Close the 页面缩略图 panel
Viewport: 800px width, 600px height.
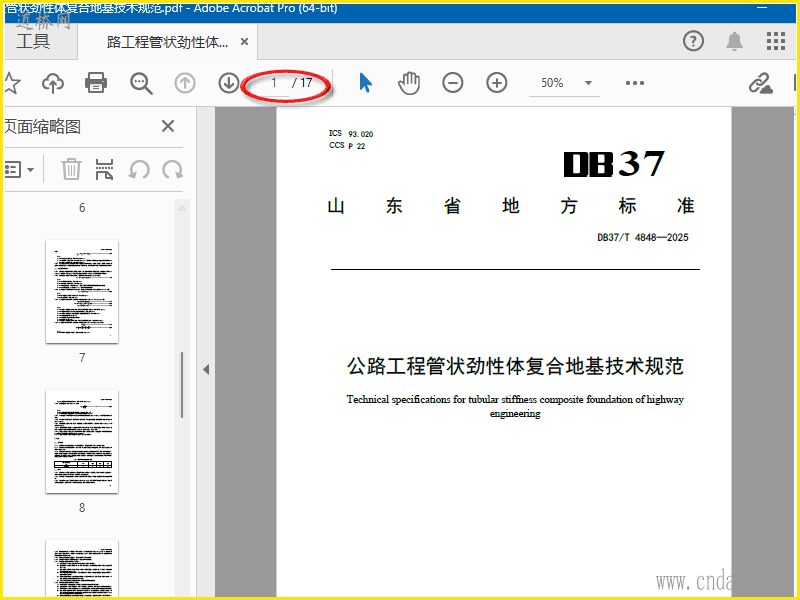[x=168, y=126]
